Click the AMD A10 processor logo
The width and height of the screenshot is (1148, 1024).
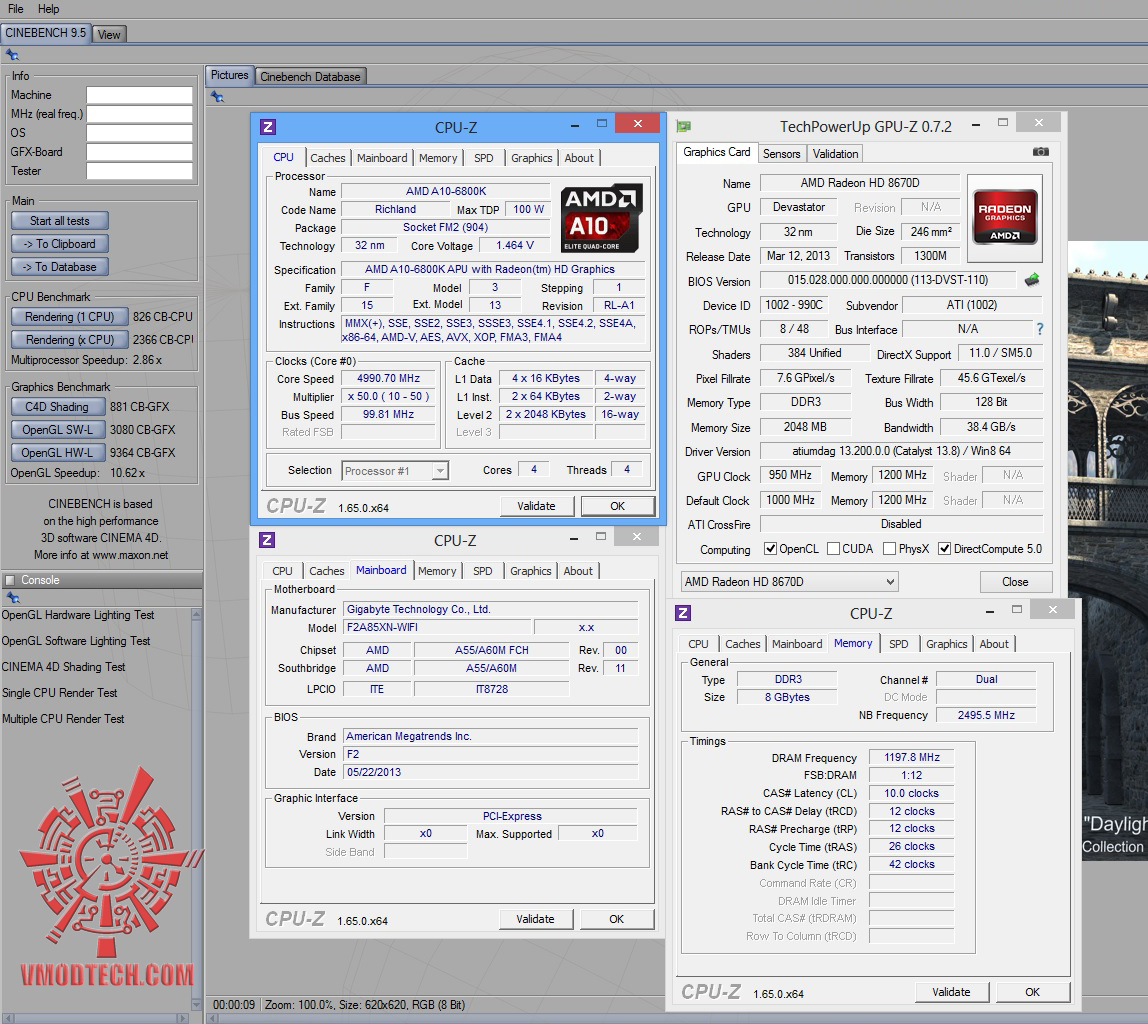(601, 218)
